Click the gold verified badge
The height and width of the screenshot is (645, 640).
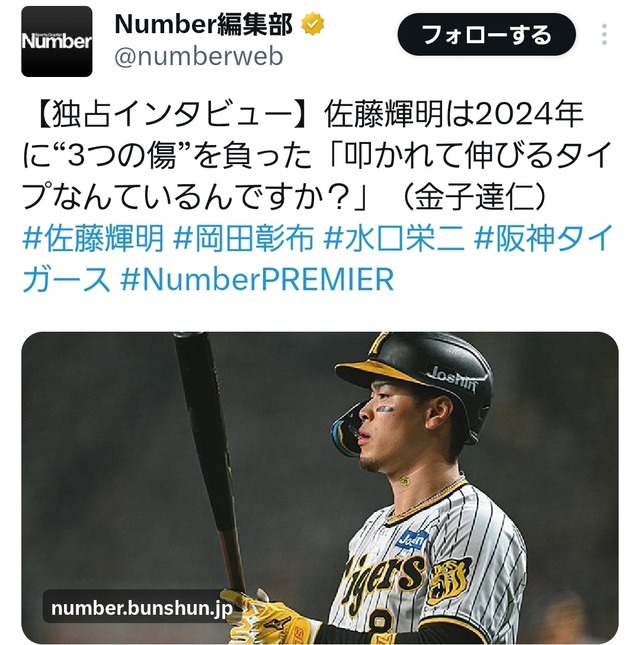(313, 24)
